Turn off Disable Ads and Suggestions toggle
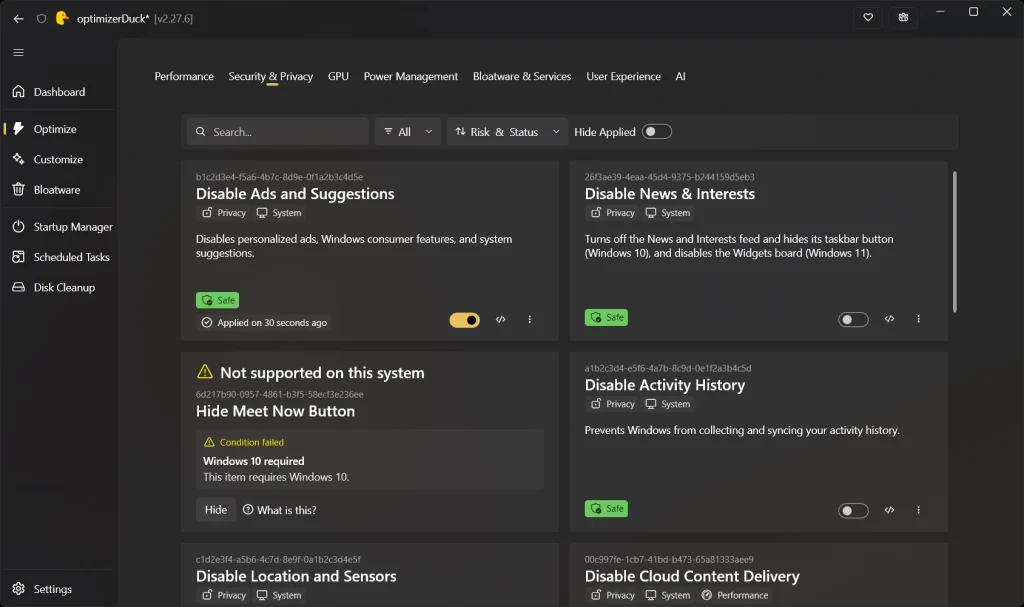The height and width of the screenshot is (607, 1024). point(464,320)
